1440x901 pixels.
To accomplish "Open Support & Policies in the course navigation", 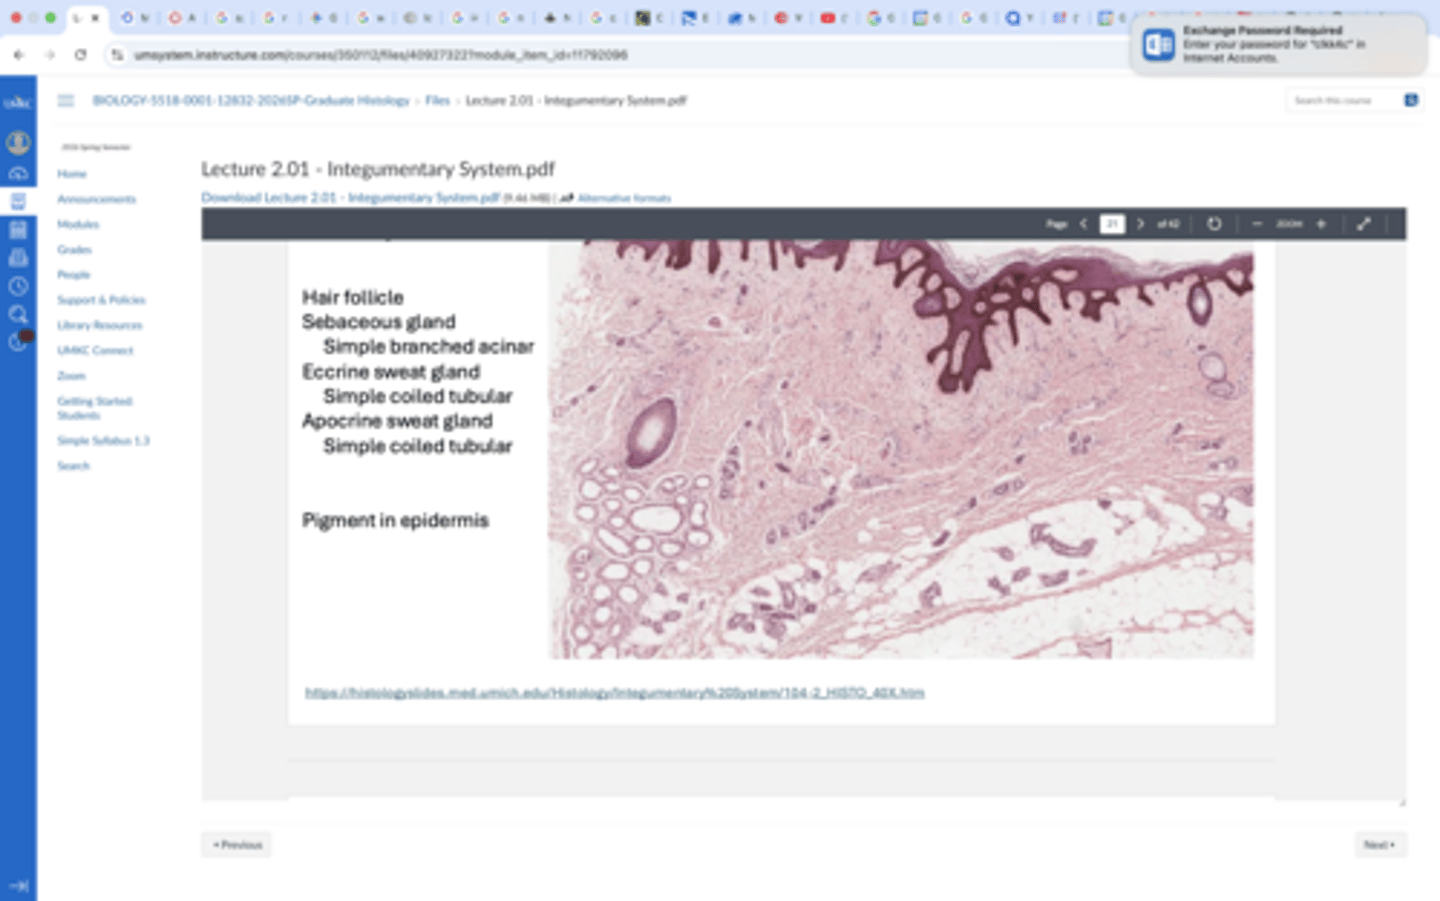I will pos(101,300).
